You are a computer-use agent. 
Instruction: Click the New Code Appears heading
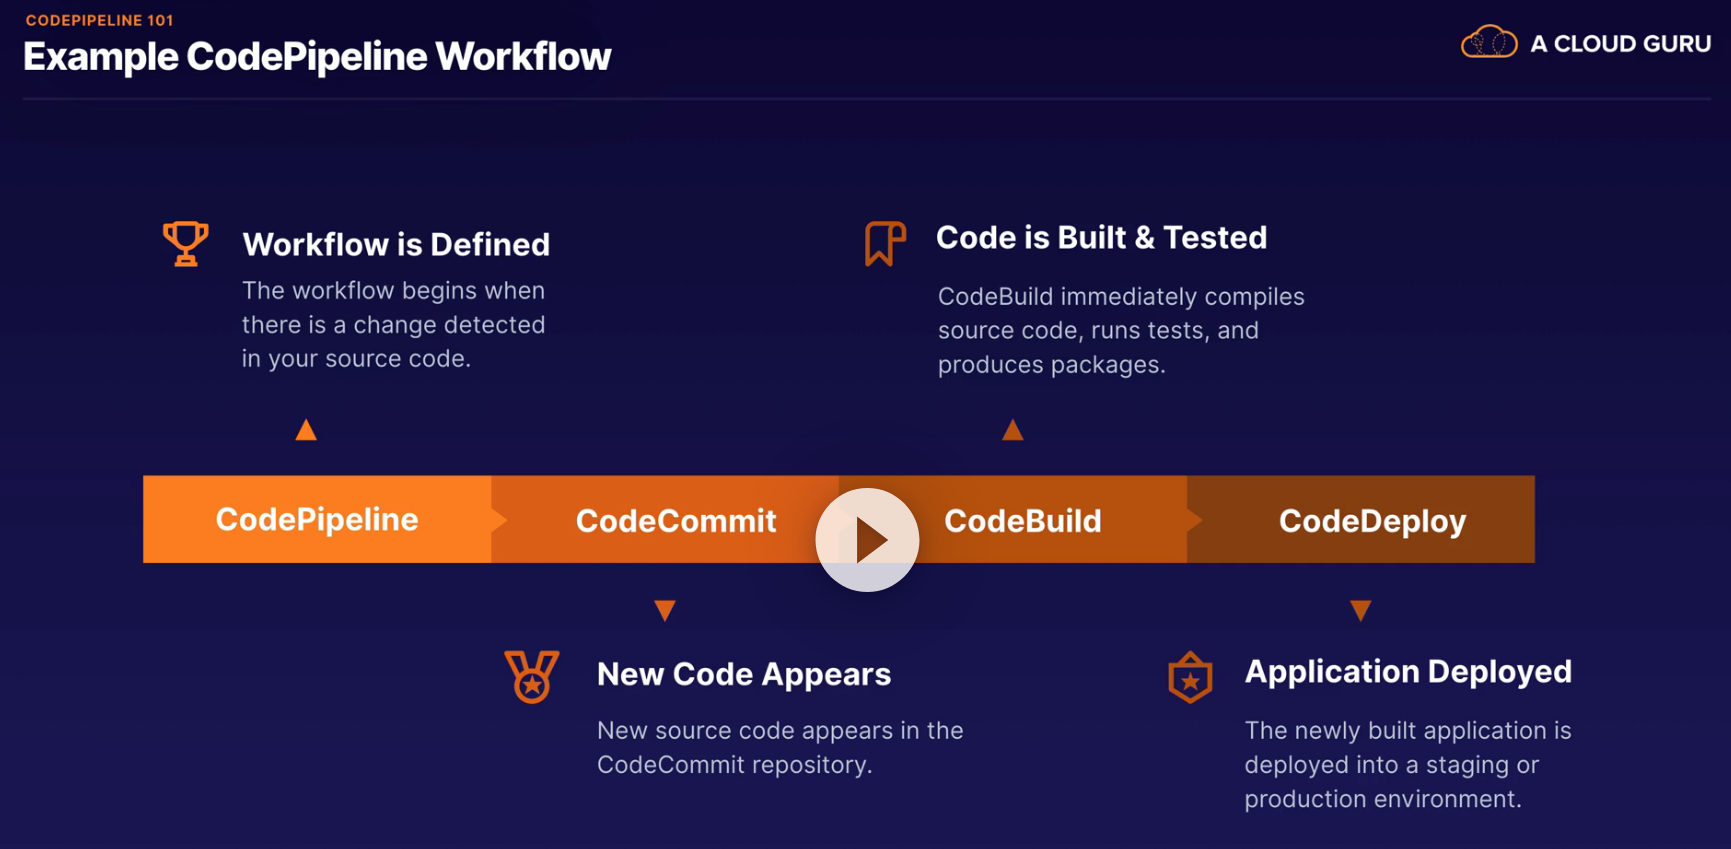pyautogui.click(x=743, y=674)
